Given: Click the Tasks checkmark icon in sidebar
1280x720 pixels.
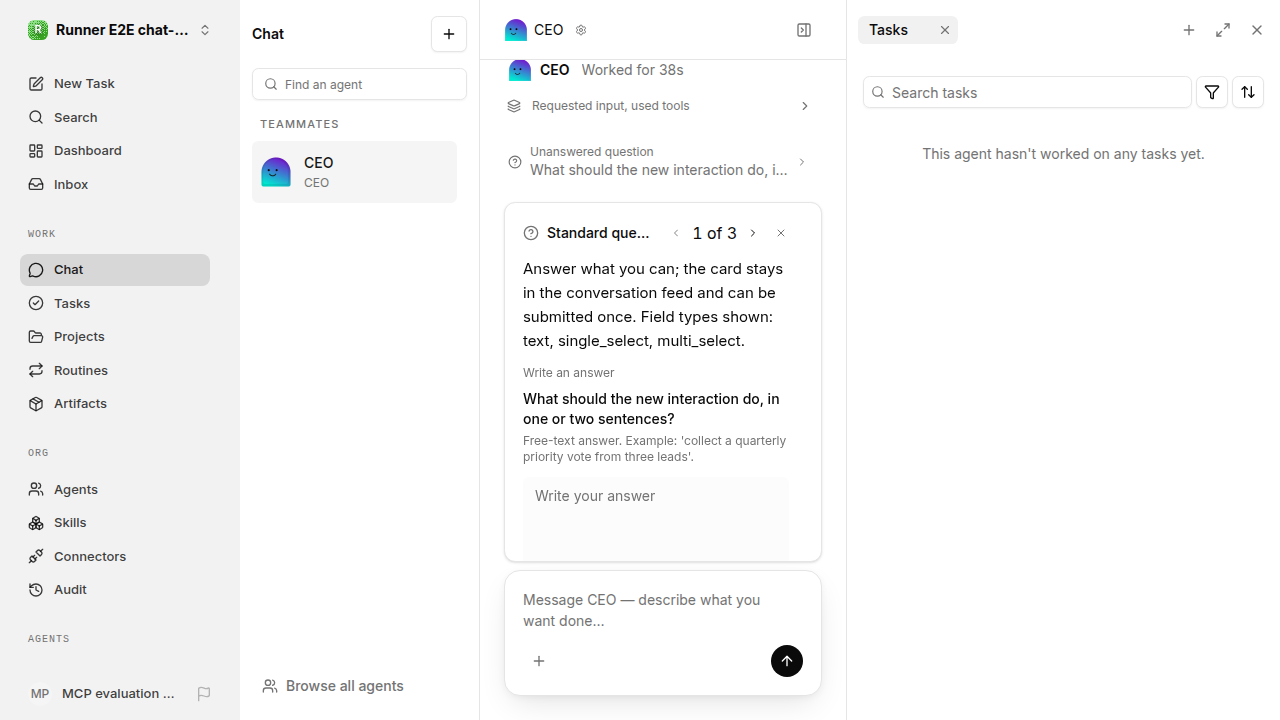Looking at the screenshot, I should pyautogui.click(x=36, y=303).
